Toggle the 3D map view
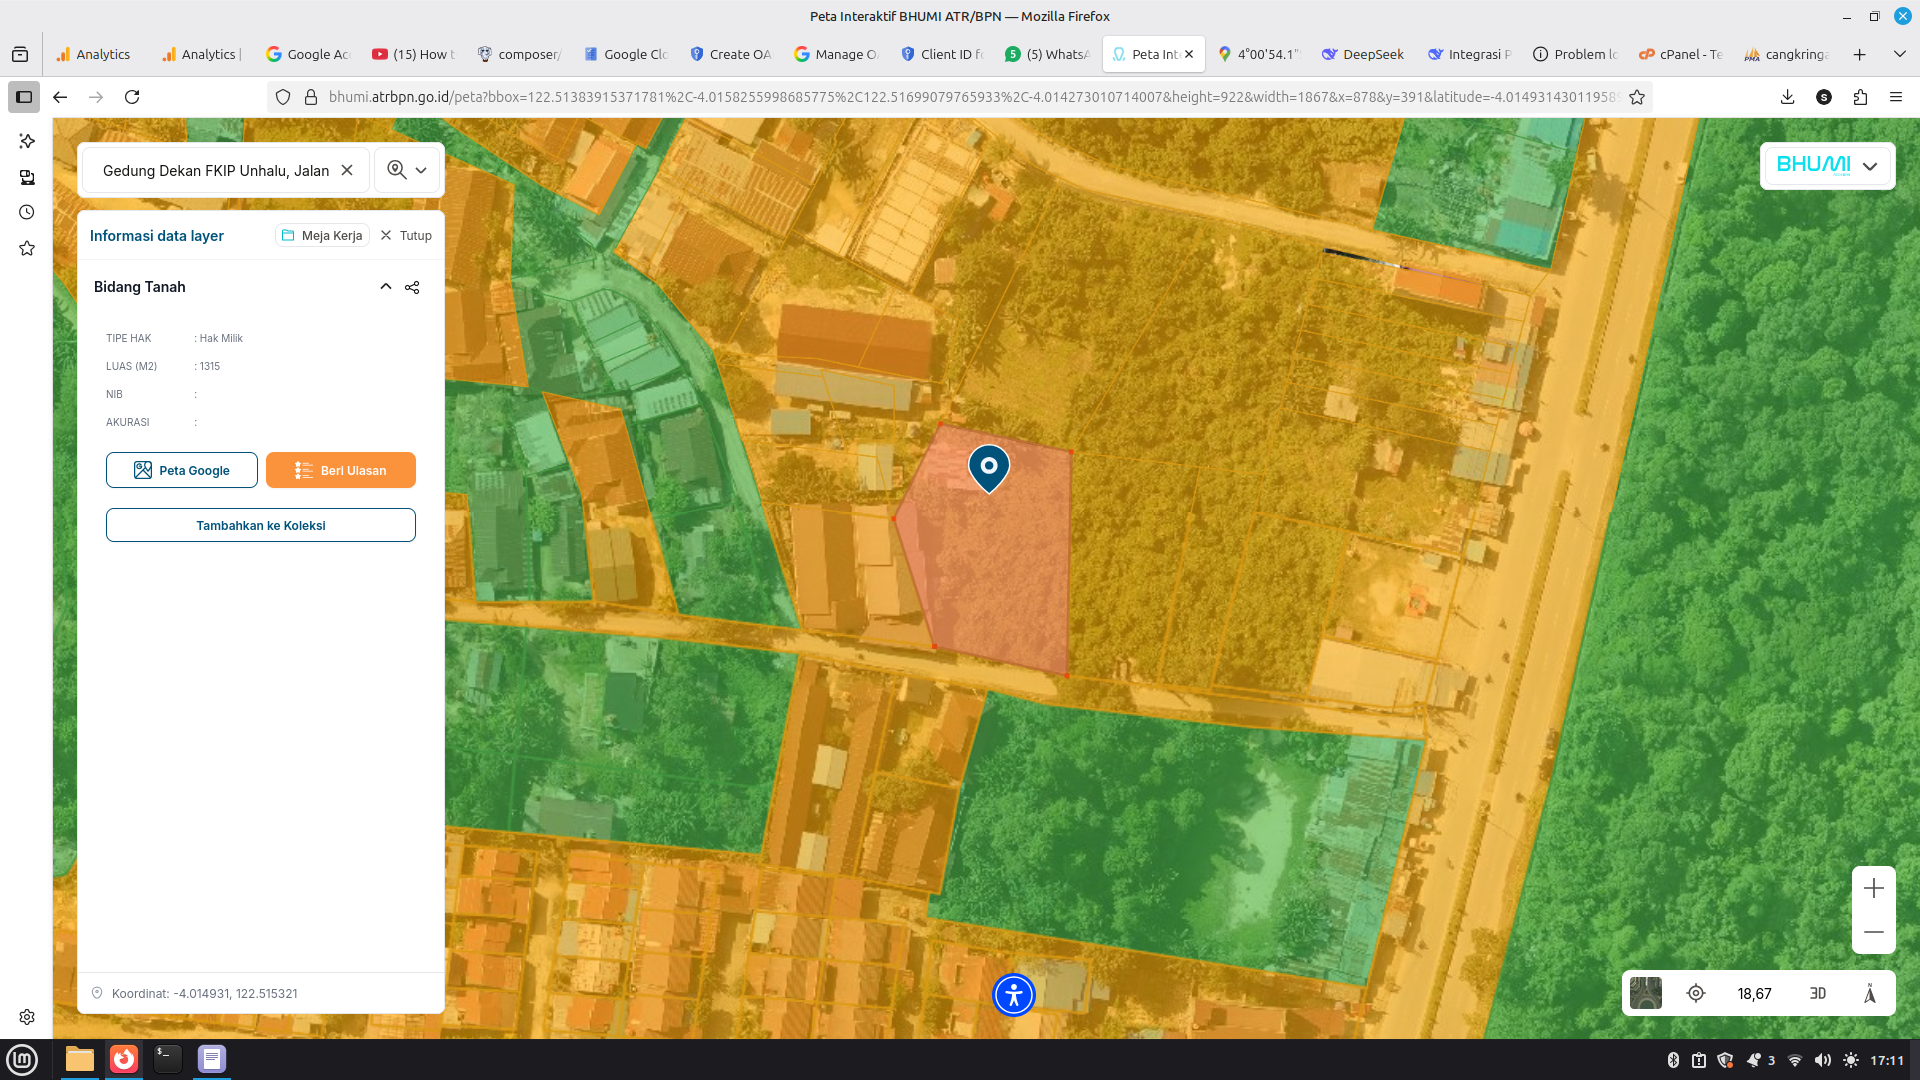 point(1818,993)
